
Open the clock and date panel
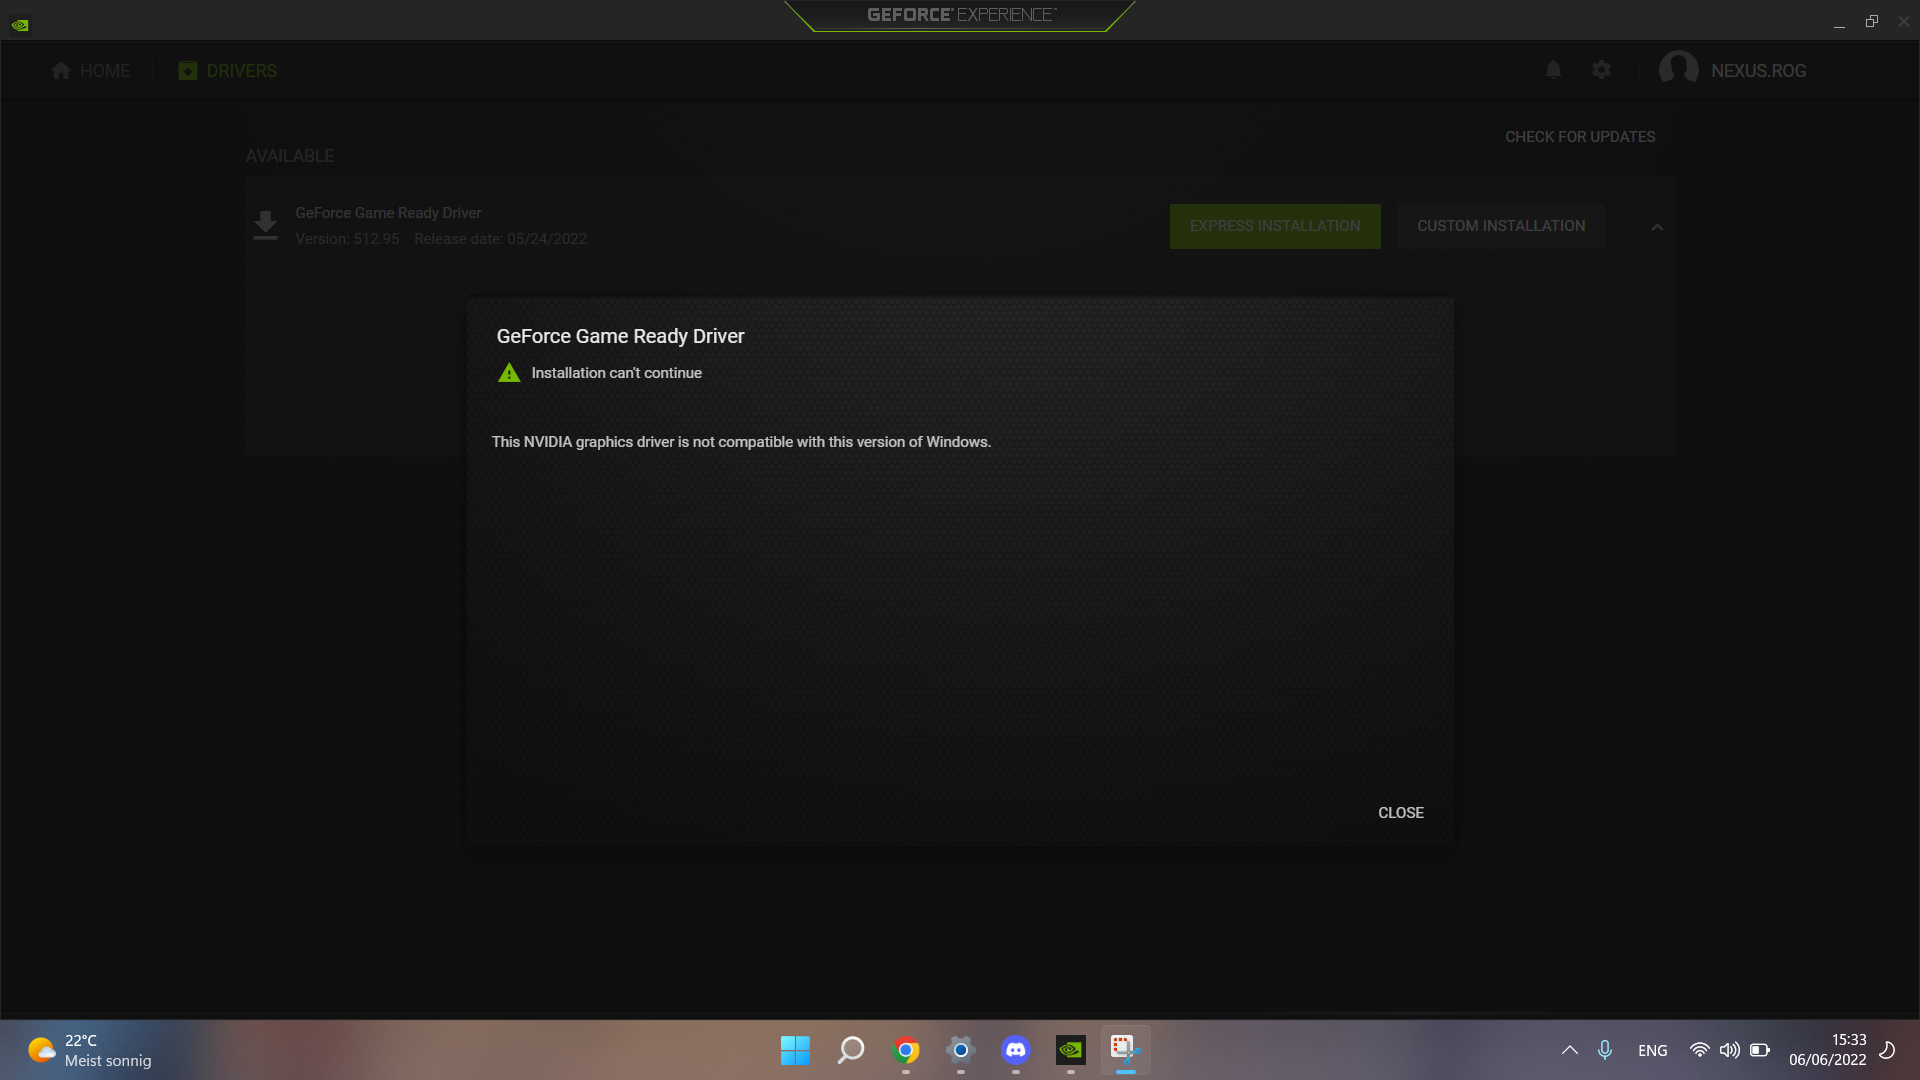tap(1828, 1050)
